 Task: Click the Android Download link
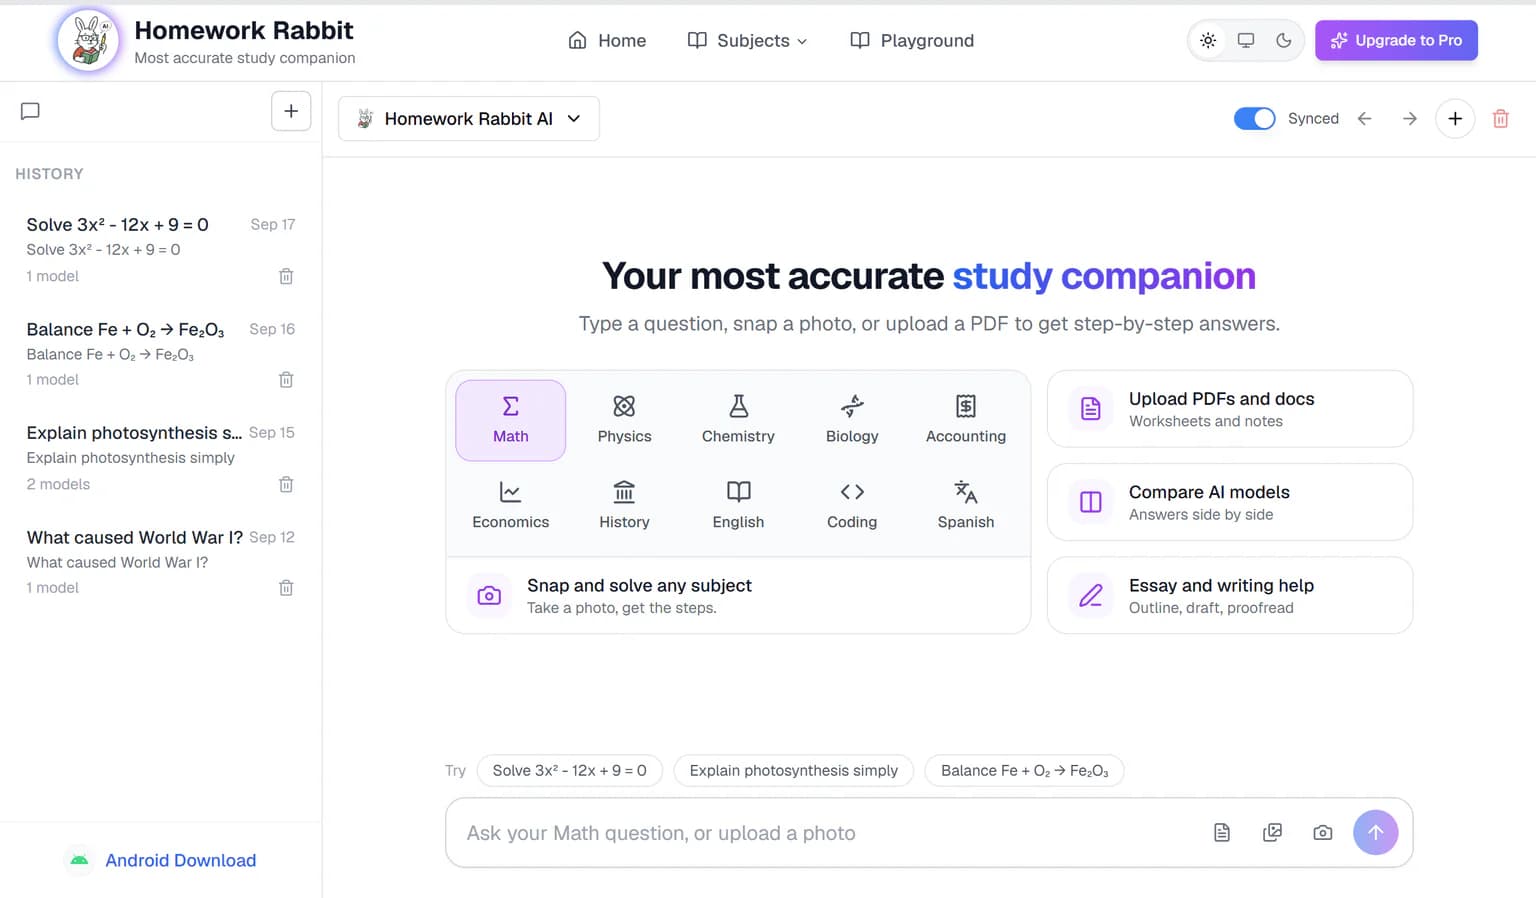click(180, 861)
